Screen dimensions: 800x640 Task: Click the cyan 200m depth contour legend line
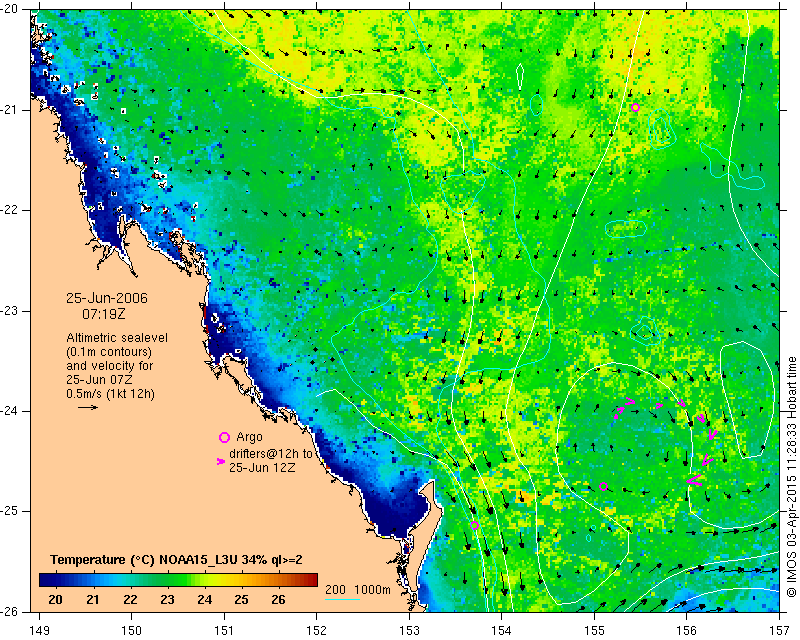342,599
